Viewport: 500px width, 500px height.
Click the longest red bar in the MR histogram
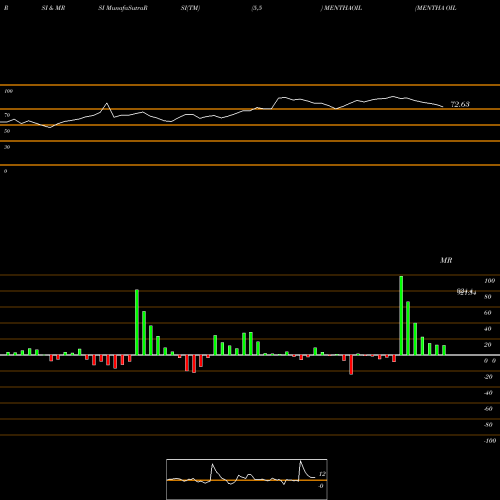pyautogui.click(x=351, y=365)
